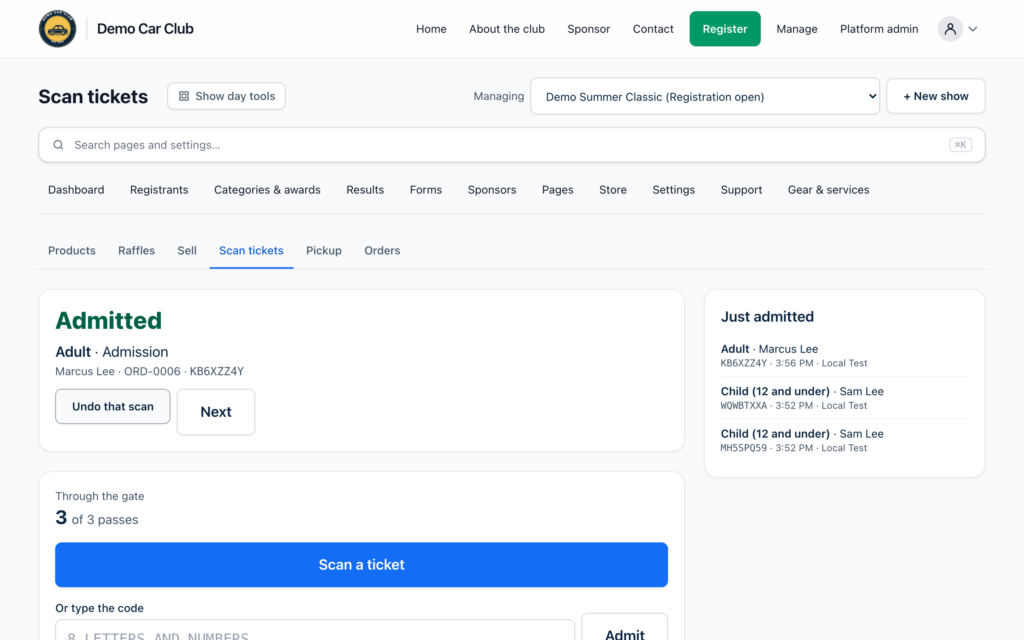Open Gear & services tab
The width and height of the screenshot is (1024, 640).
[x=828, y=190]
